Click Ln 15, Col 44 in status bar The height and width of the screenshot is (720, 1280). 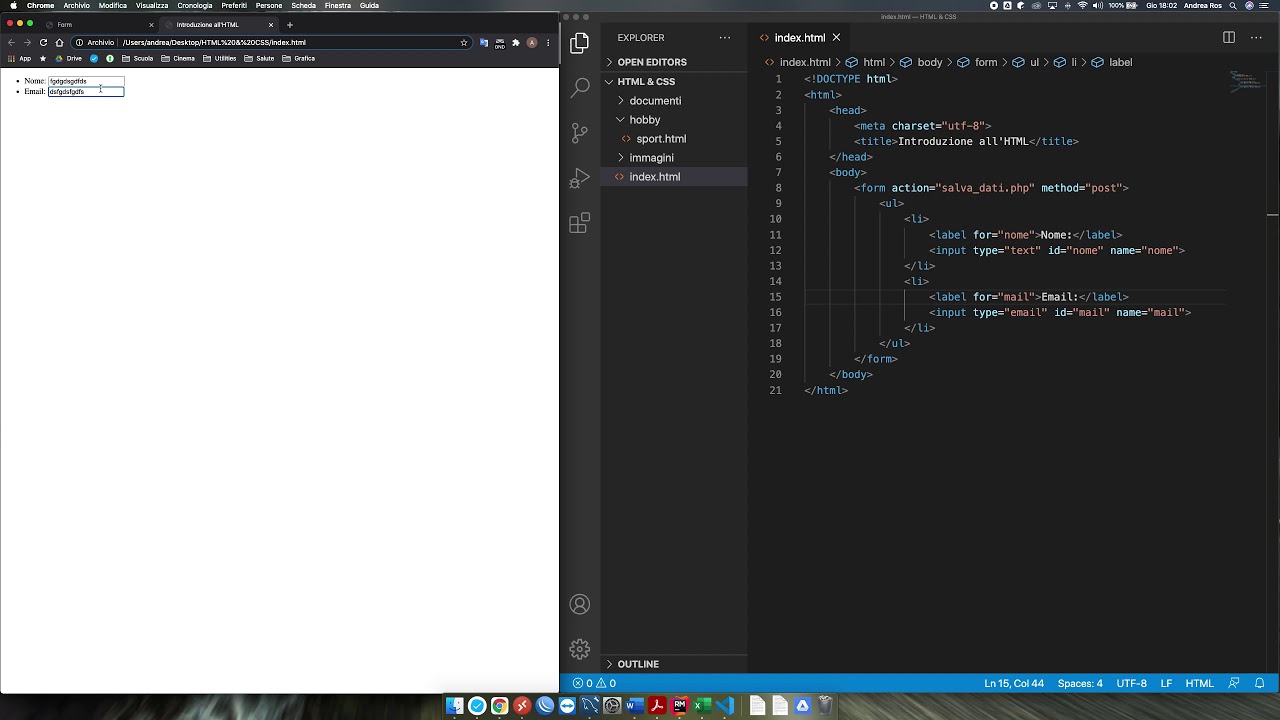pyautogui.click(x=1014, y=683)
